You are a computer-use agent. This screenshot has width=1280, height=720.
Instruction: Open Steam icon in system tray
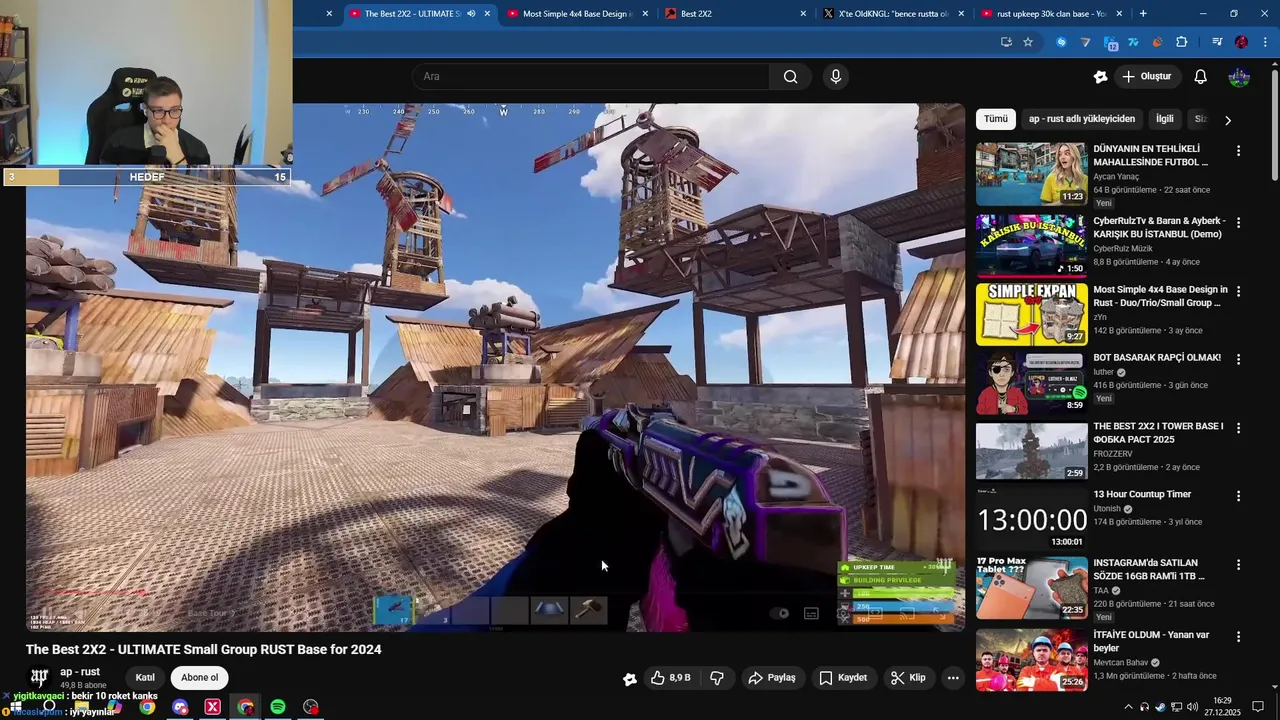(1160, 707)
